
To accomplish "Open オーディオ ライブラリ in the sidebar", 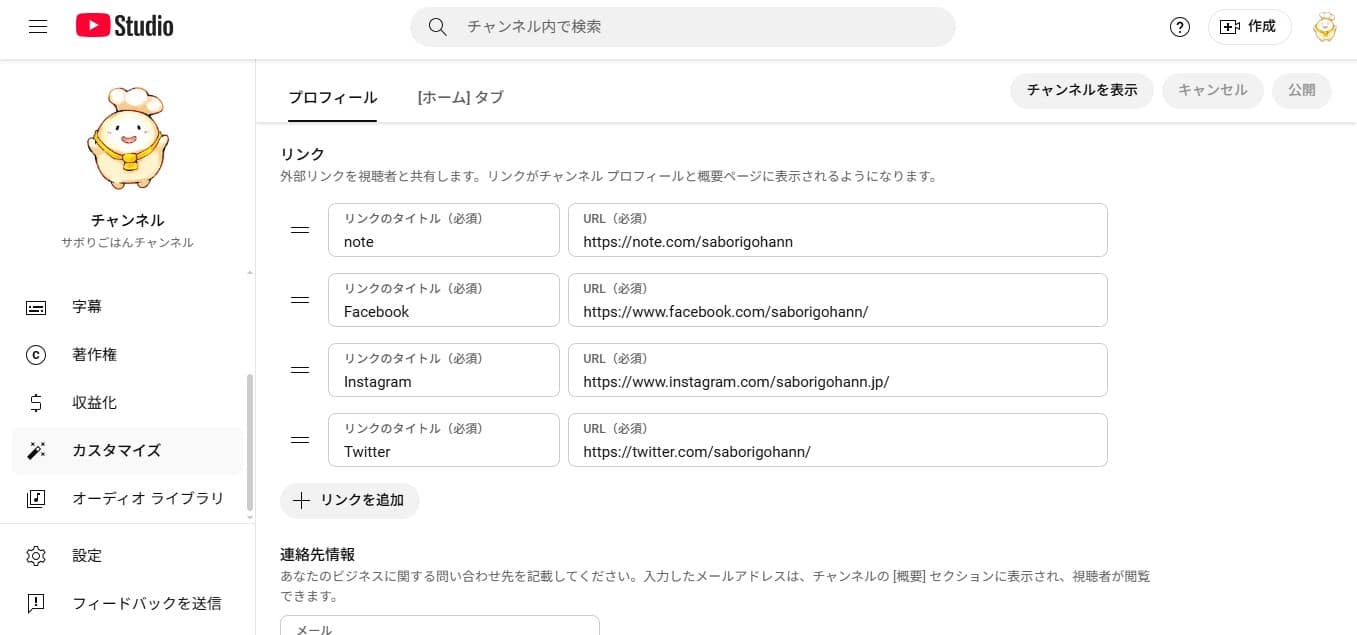I will 127,498.
